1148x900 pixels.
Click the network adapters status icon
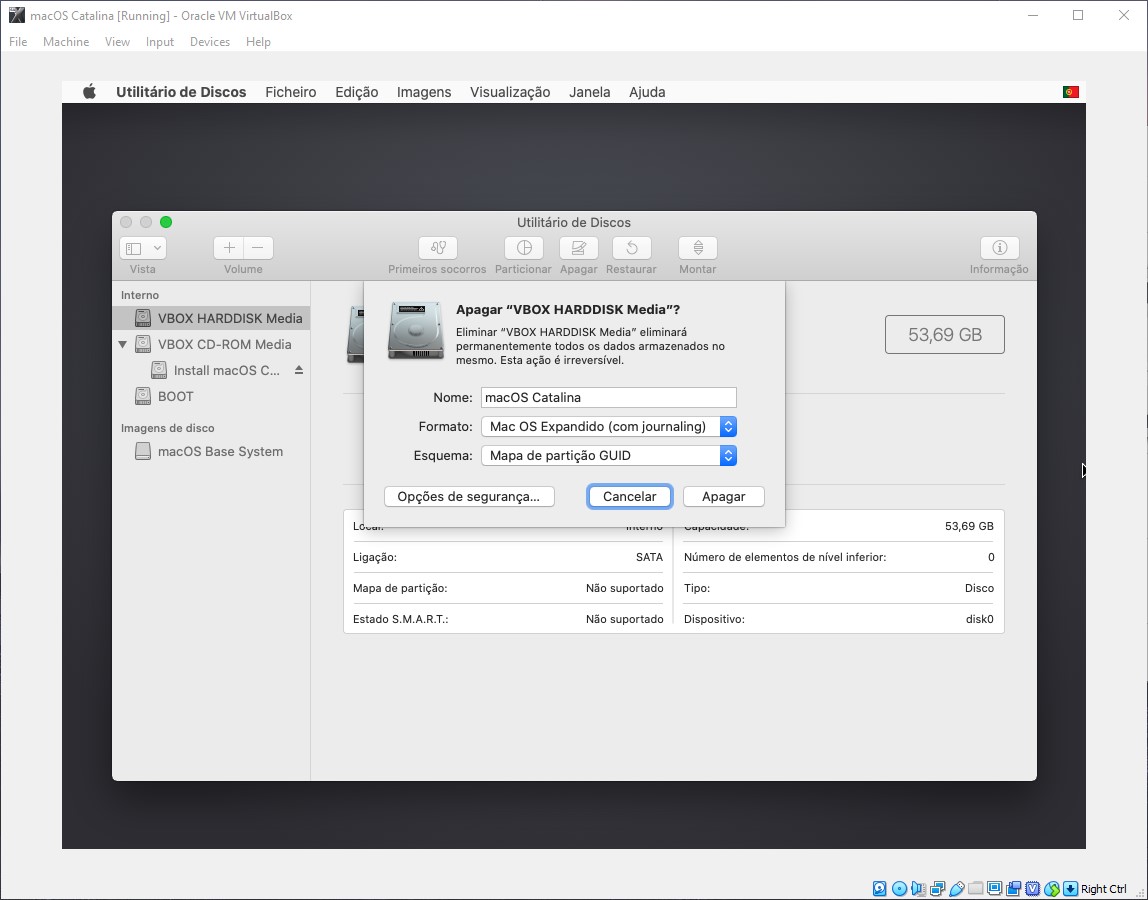point(937,889)
